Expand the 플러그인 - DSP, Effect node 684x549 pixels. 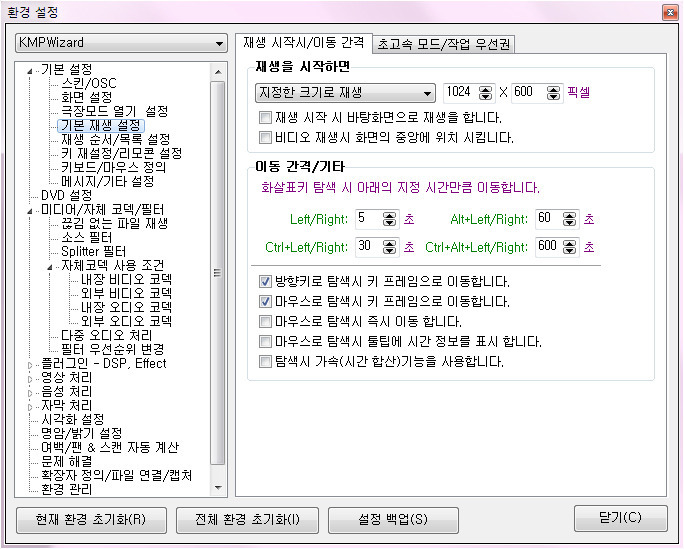(30, 365)
